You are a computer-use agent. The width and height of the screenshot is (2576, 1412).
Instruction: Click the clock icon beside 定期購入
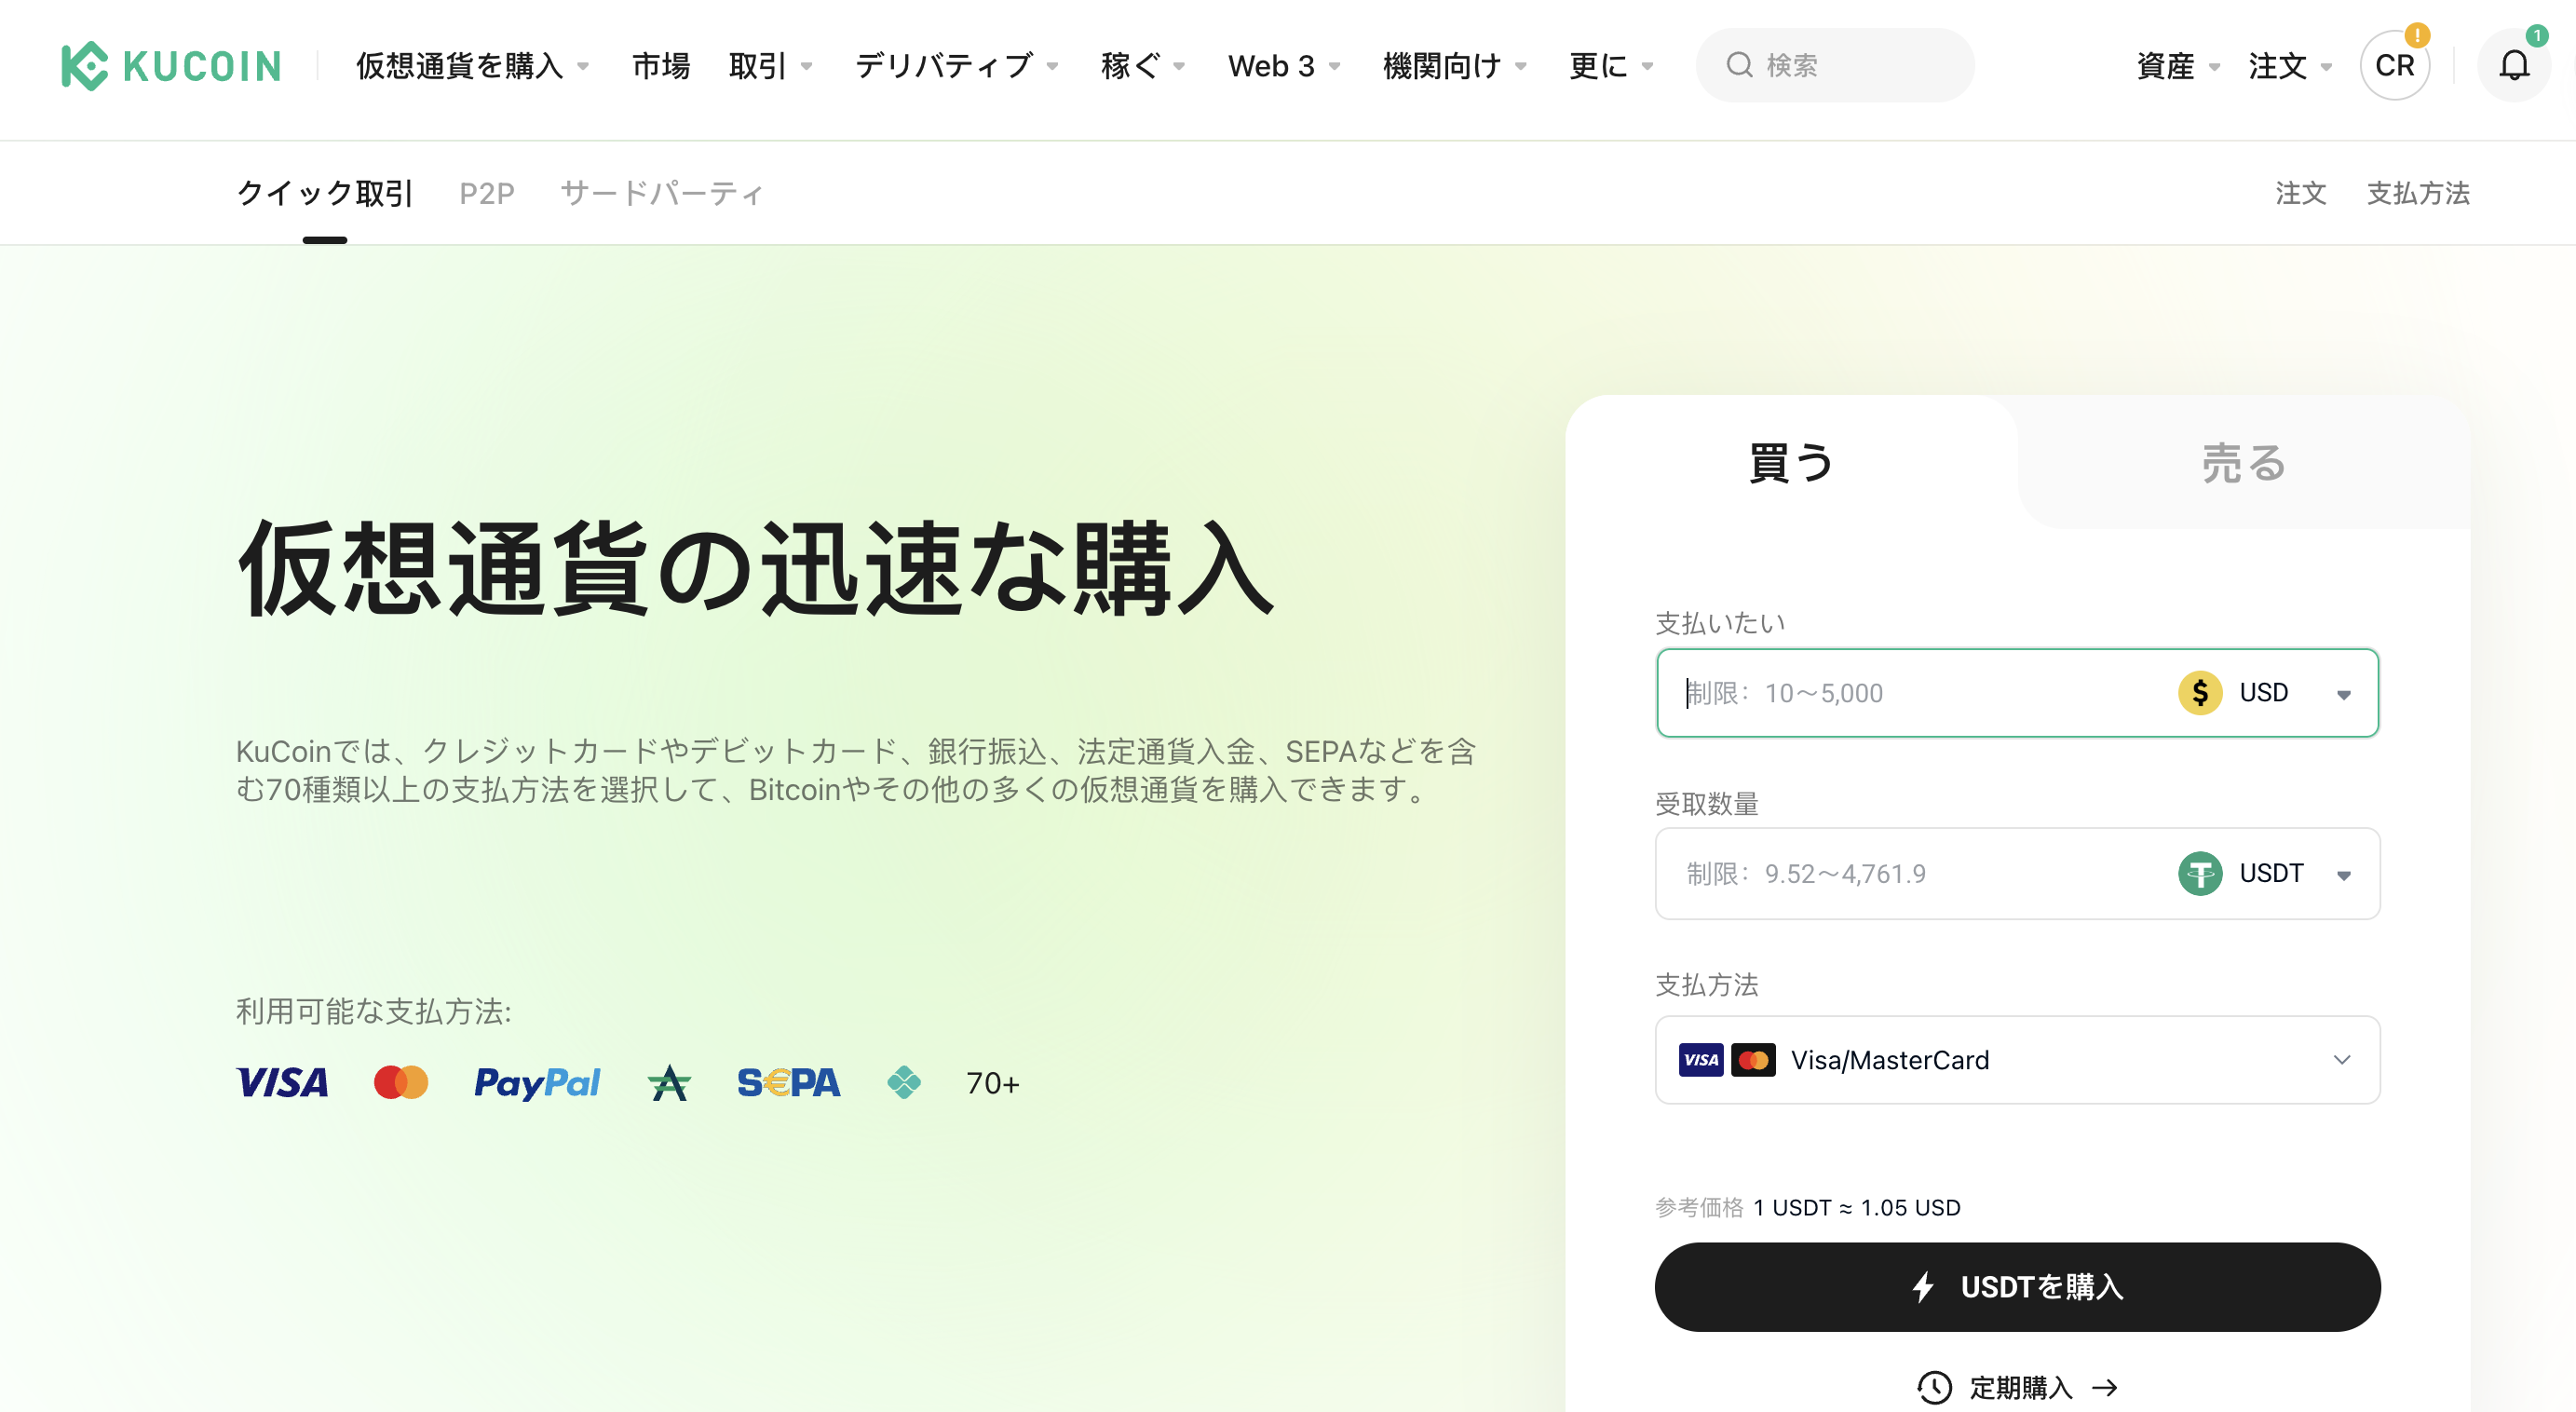pyautogui.click(x=1934, y=1387)
